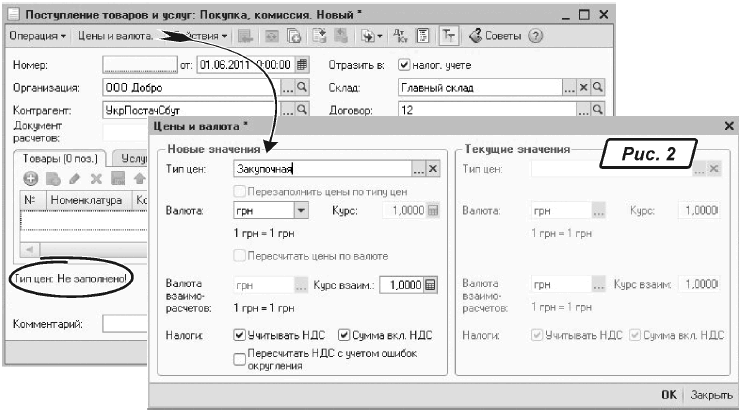The height and width of the screenshot is (412, 740).
Task: Expand the Валюта currency dropdown
Action: point(301,211)
